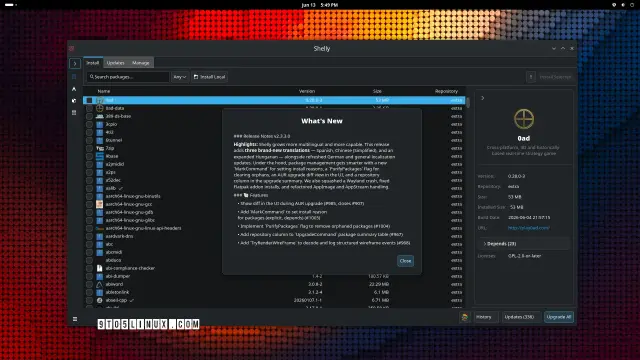Screen dimensions: 640x360
Task: Click the upload icon beside Install Selected
Action: tap(531, 77)
